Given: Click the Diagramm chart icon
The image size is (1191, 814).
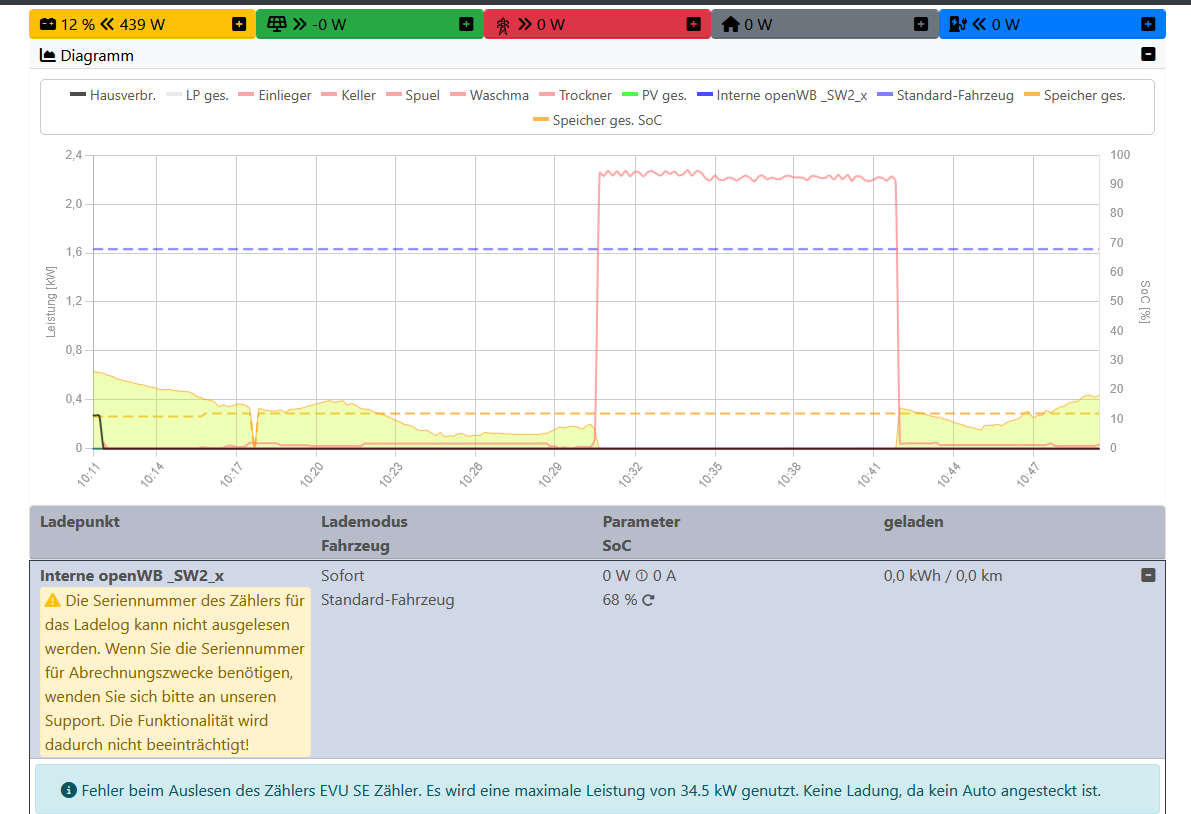Looking at the screenshot, I should tap(47, 56).
